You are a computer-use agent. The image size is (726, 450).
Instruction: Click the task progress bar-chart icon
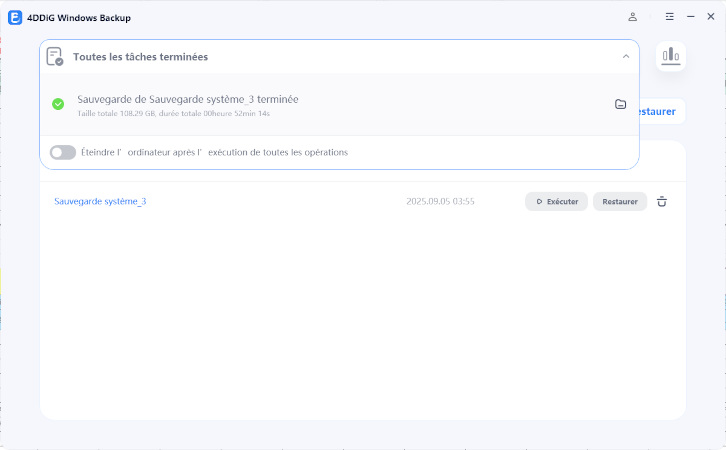click(x=670, y=57)
